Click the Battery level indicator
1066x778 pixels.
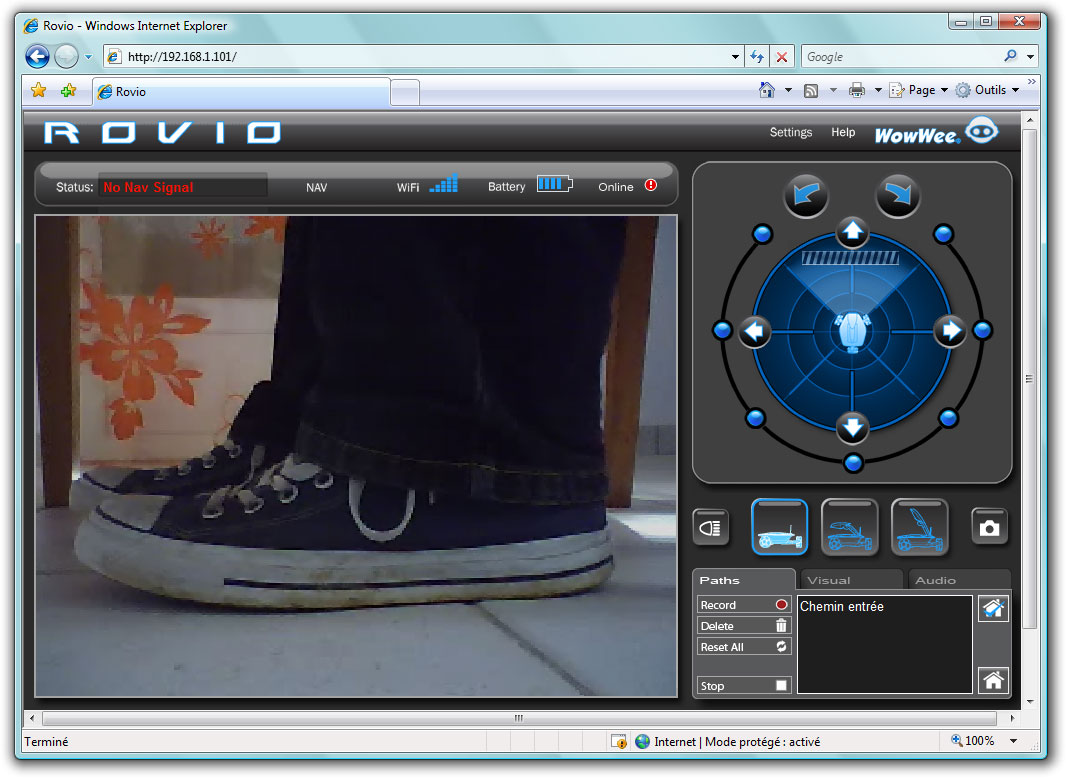555,184
